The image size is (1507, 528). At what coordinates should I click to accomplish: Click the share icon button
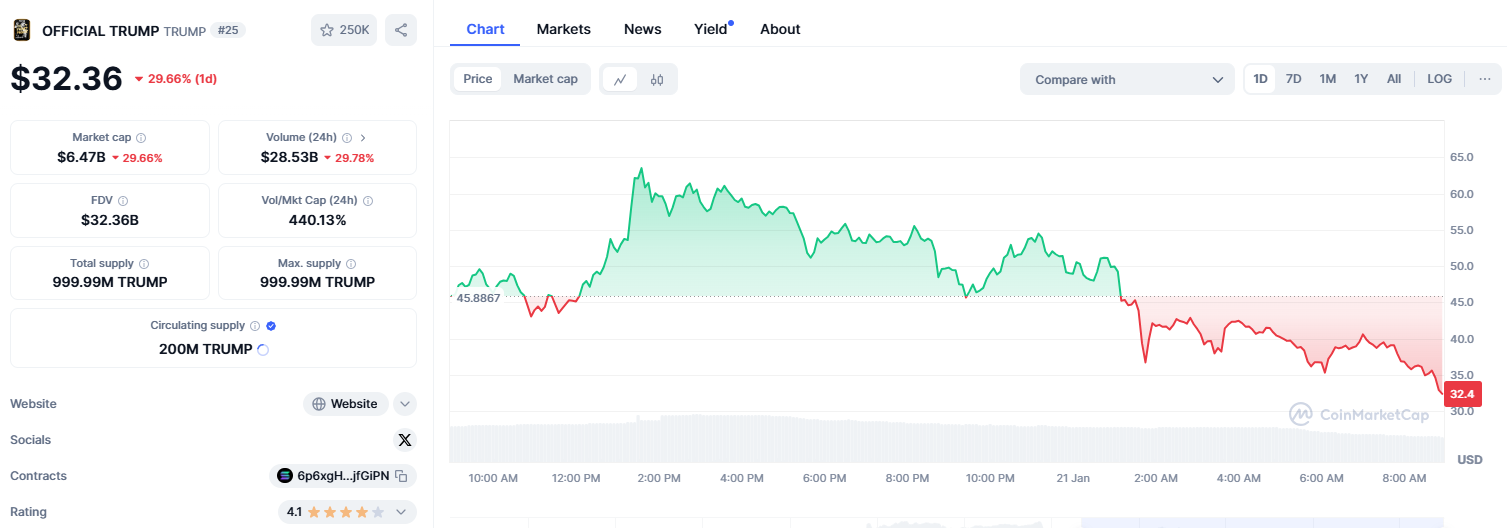401,30
